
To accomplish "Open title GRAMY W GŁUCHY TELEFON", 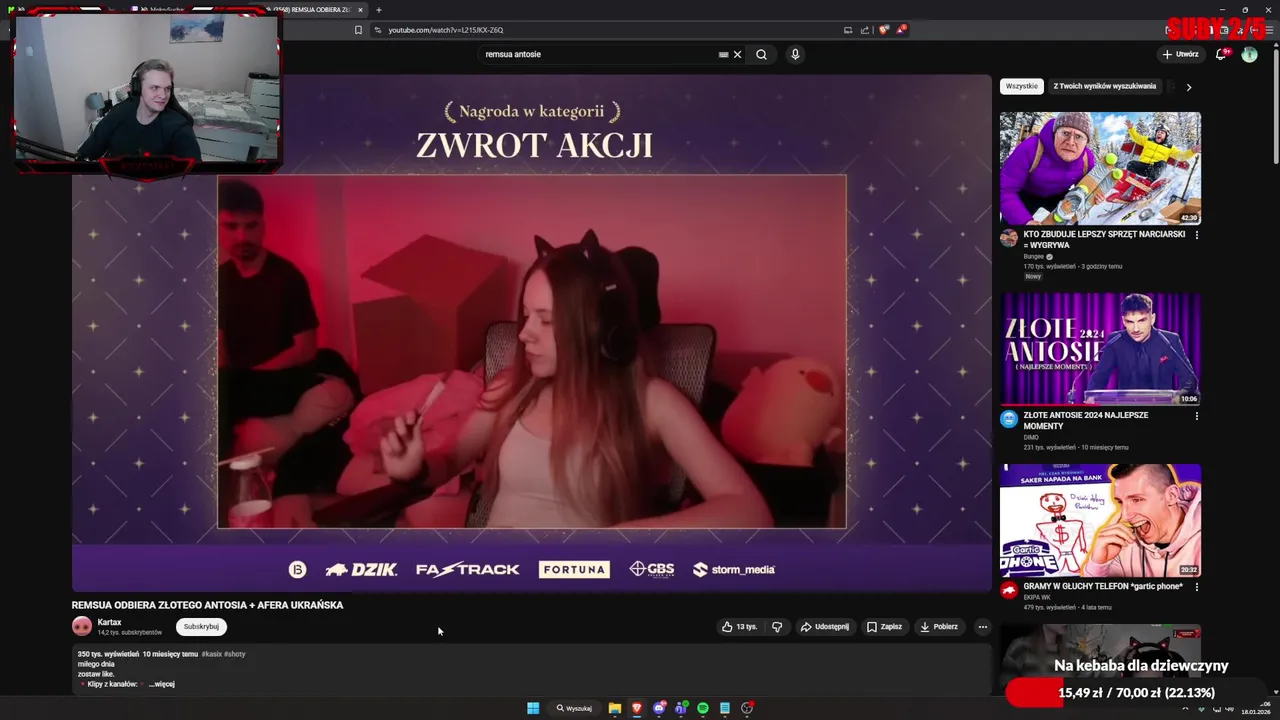I will [x=1103, y=587].
